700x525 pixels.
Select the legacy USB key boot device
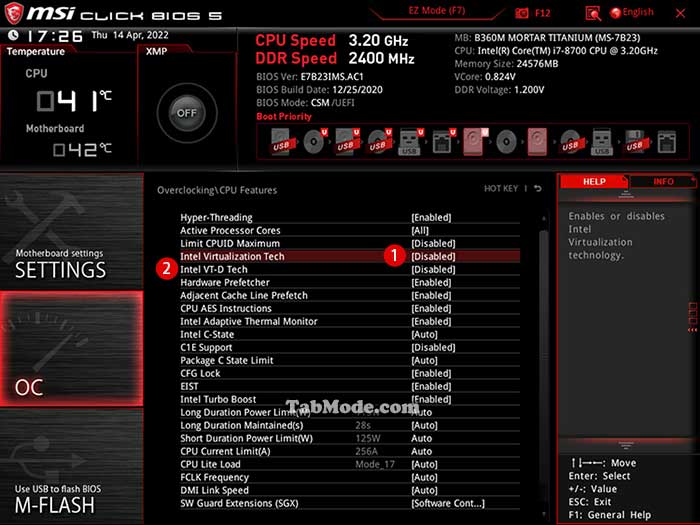(602, 142)
